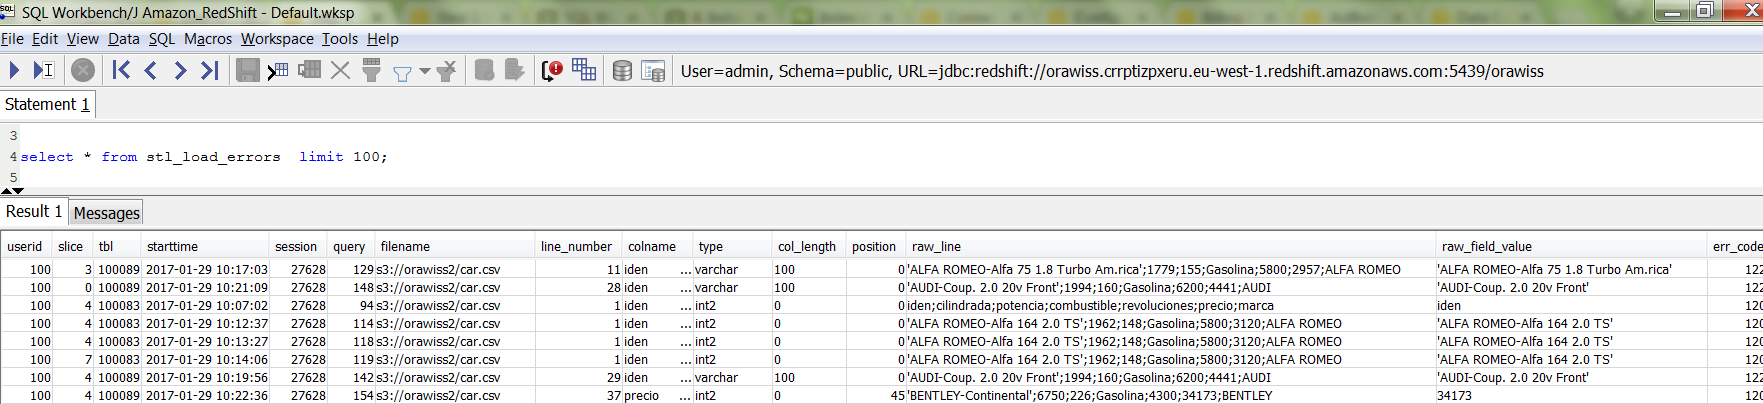Select raw_field_value cell '34173'

1570,395
